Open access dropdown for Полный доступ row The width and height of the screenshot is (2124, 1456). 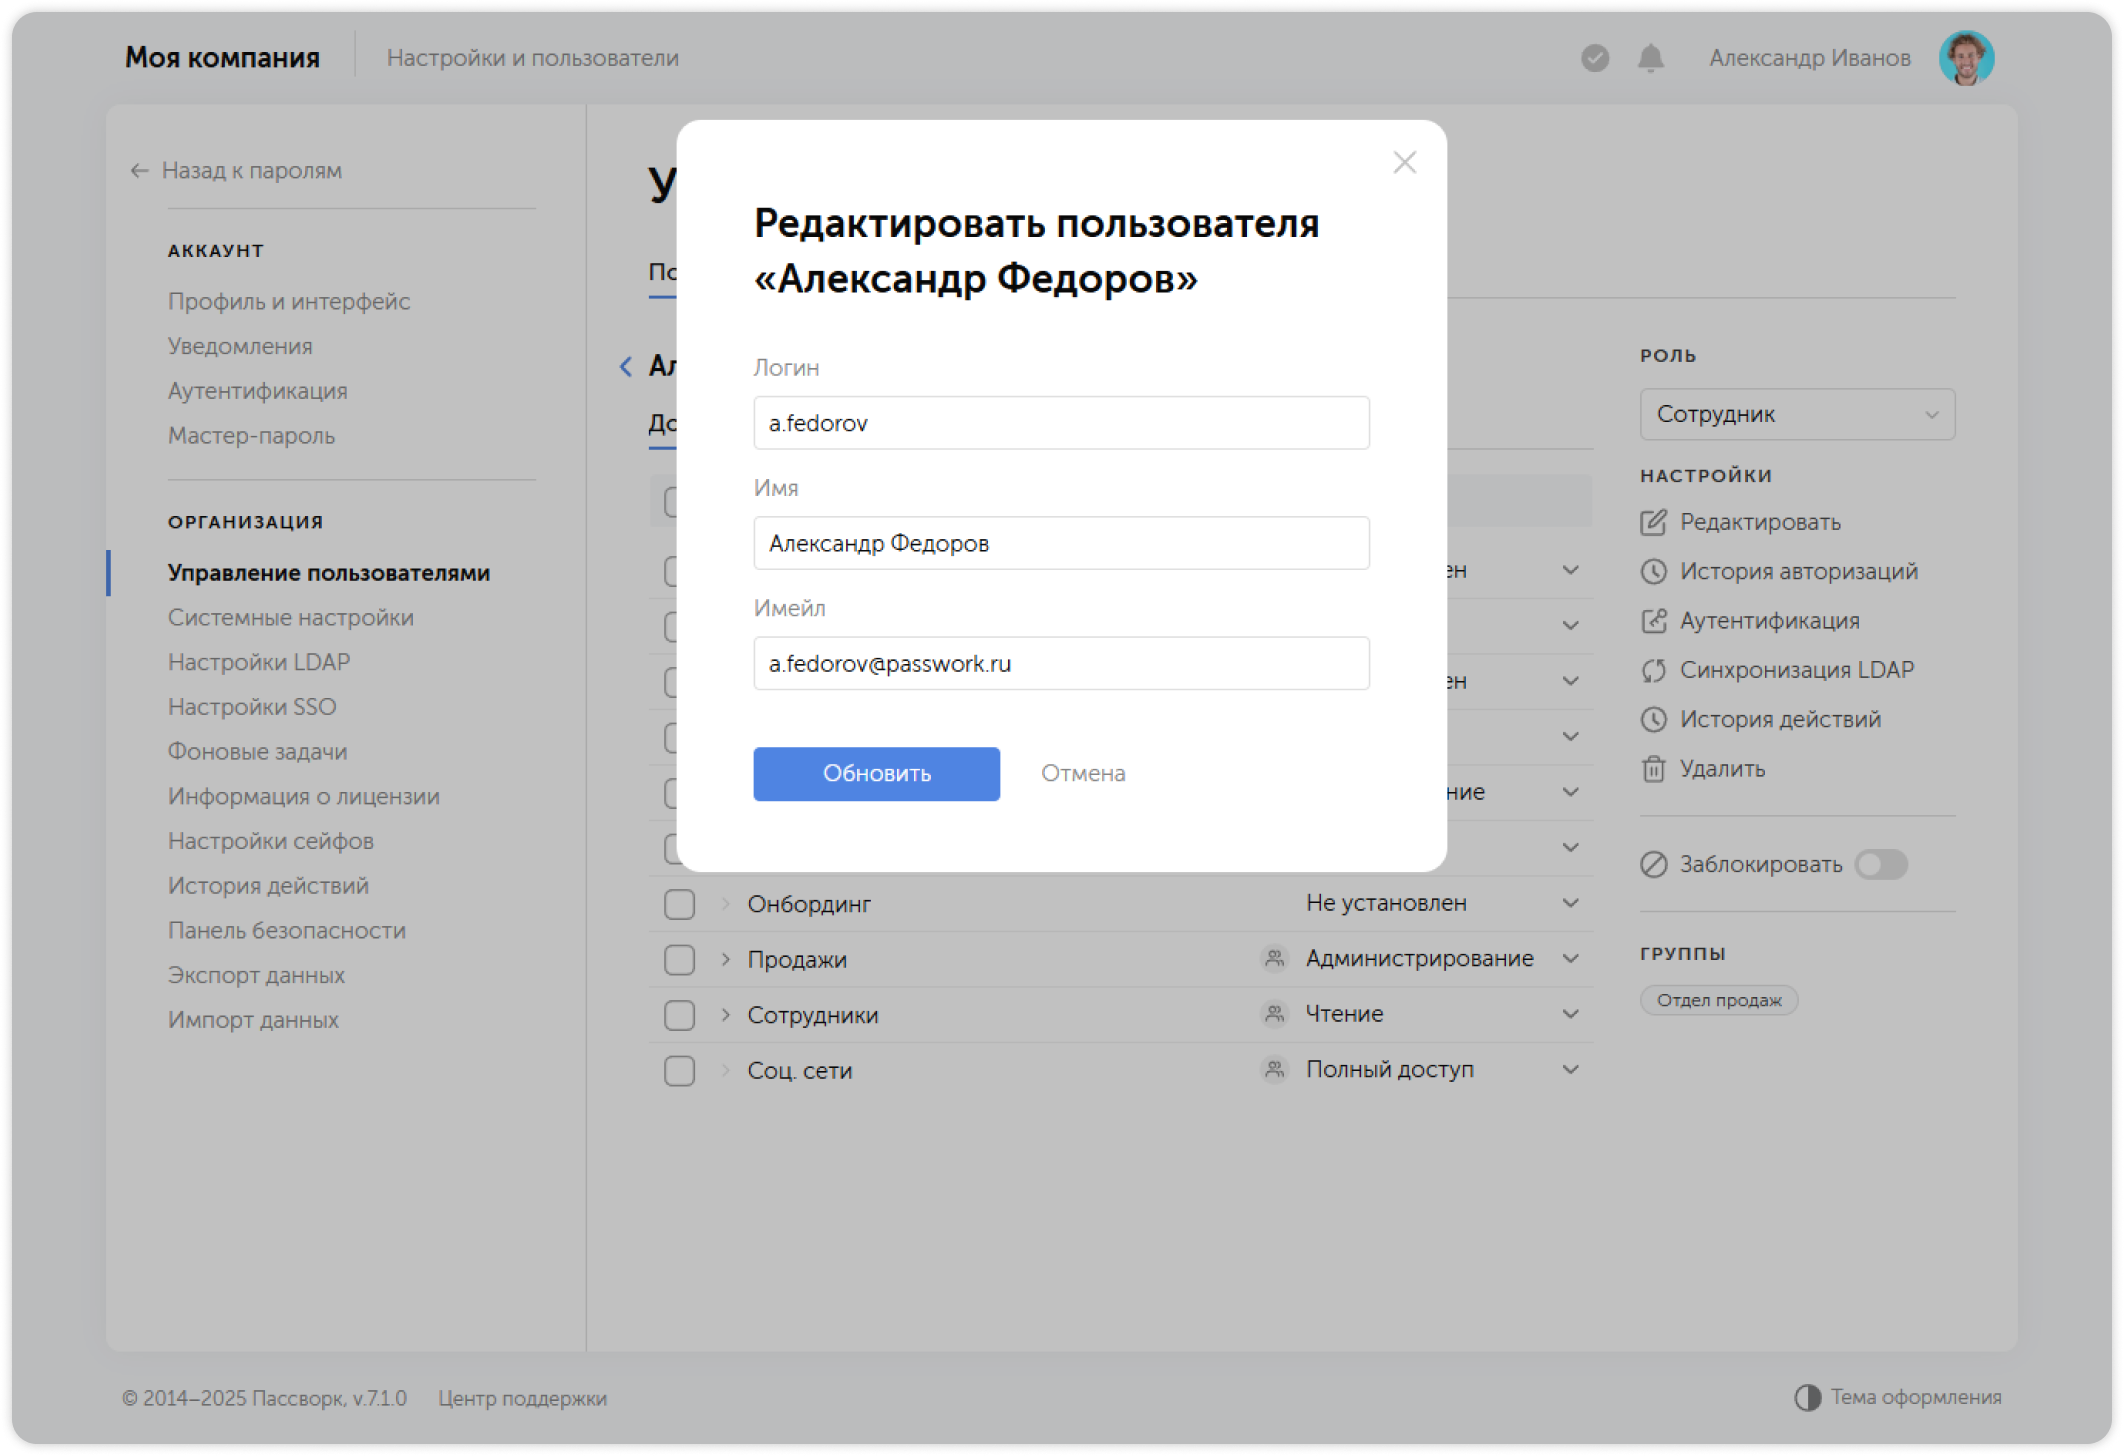click(x=1570, y=1069)
